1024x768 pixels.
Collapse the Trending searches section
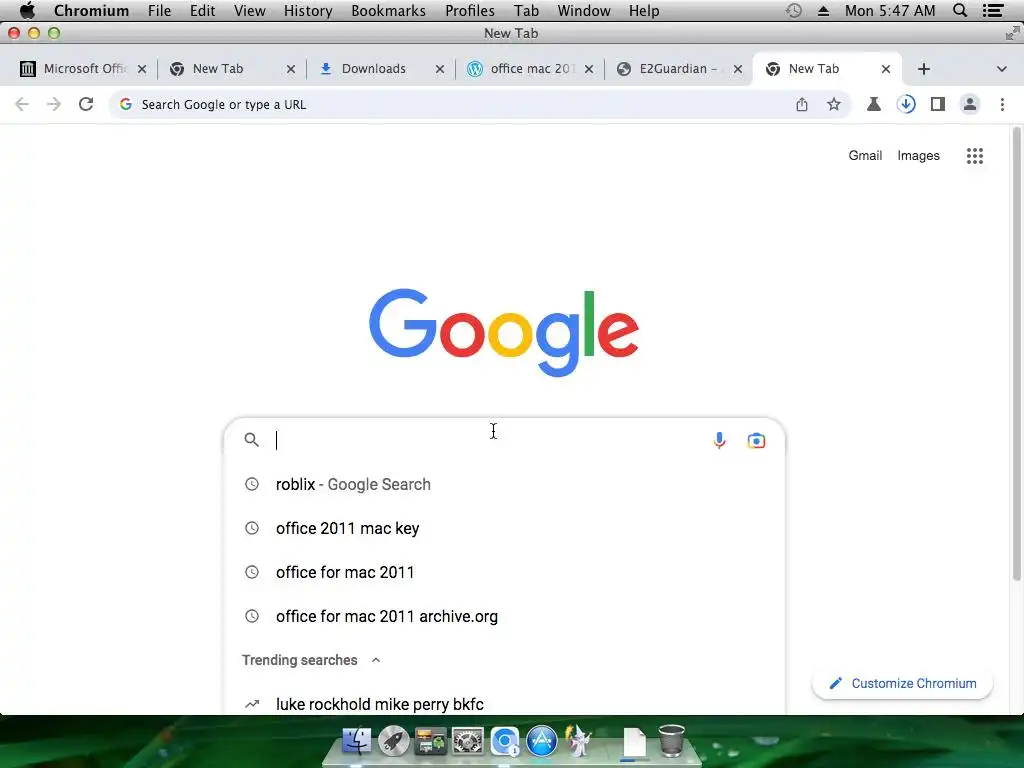[376, 660]
